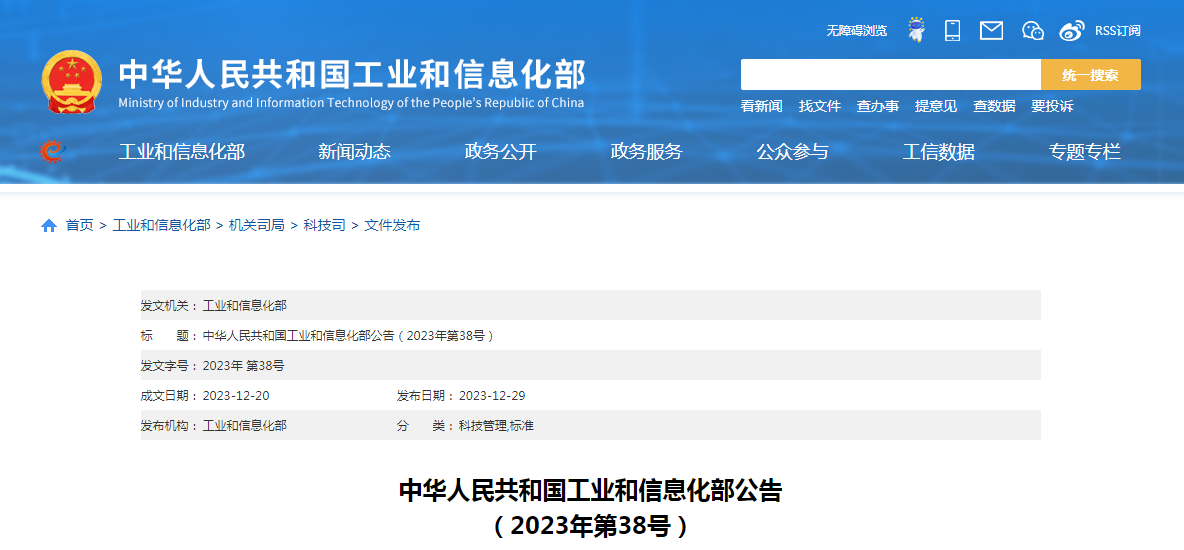Image resolution: width=1184 pixels, height=550 pixels.
Task: Click the home icon in breadcrumb
Action: 49,226
